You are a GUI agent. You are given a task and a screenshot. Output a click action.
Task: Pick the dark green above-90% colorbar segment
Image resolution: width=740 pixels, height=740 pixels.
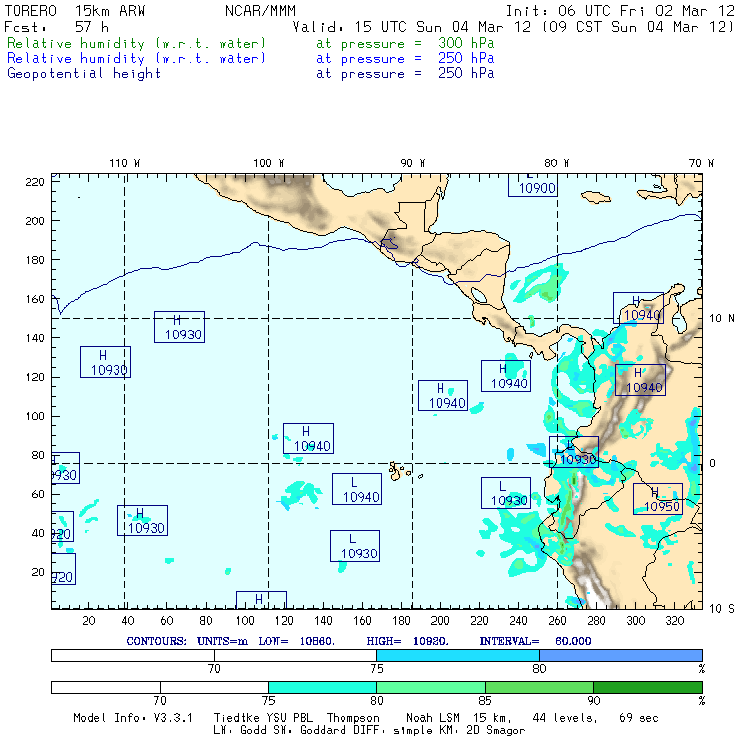coord(648,687)
